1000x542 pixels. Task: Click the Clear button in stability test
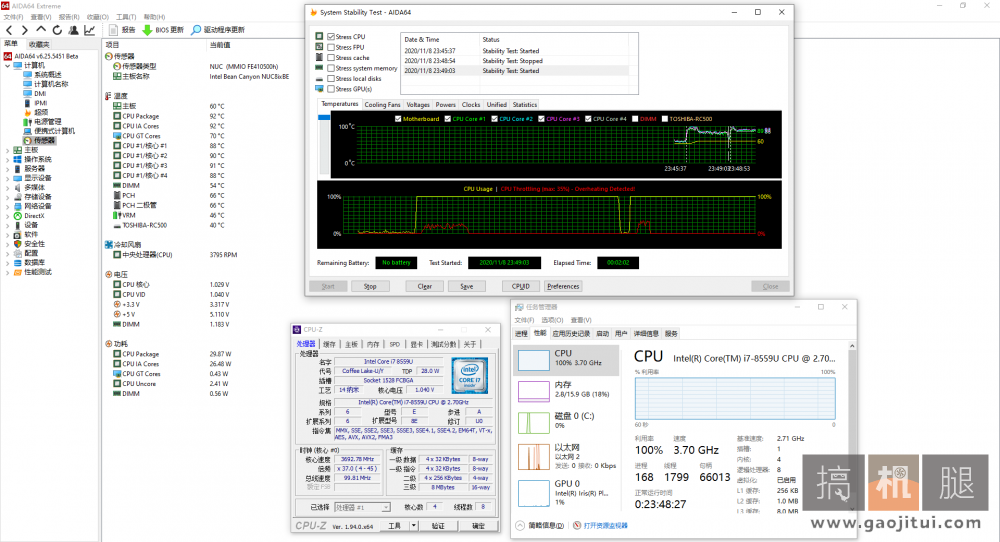425,286
